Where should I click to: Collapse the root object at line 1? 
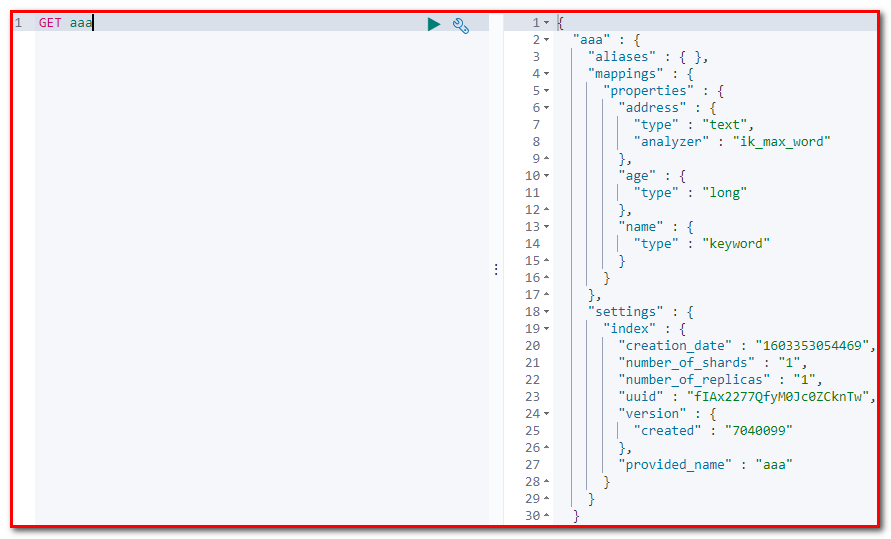(547, 23)
